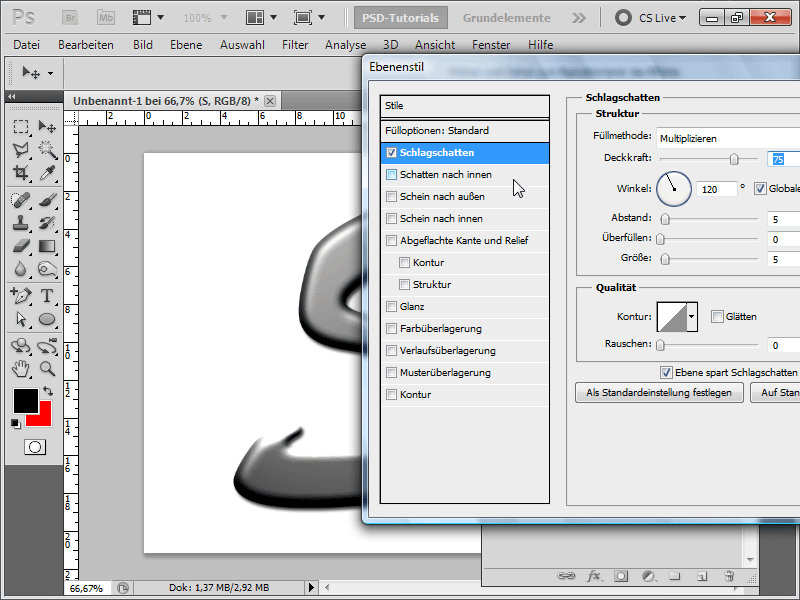Select the Zoom tool in toolbox
The width and height of the screenshot is (800, 600).
pos(47,368)
